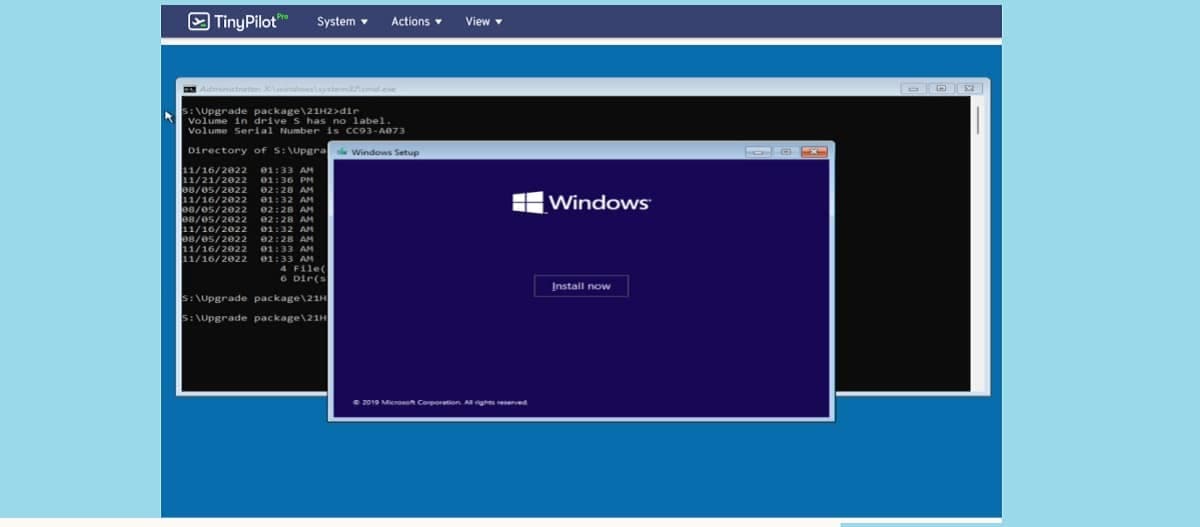Maximize the Windows Setup window
Viewport: 1200px width, 527px height.
tap(786, 151)
